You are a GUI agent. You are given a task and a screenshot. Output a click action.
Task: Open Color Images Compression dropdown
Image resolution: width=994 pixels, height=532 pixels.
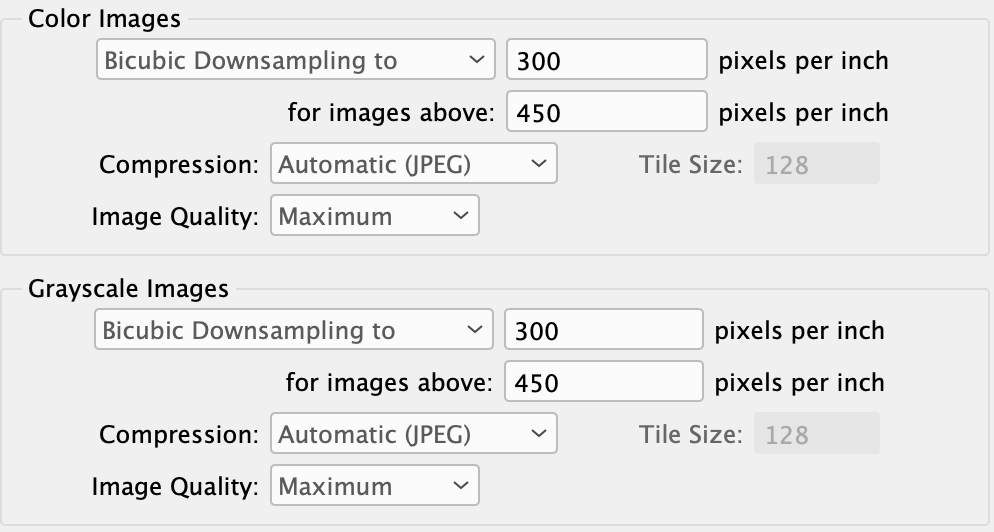[x=414, y=164]
